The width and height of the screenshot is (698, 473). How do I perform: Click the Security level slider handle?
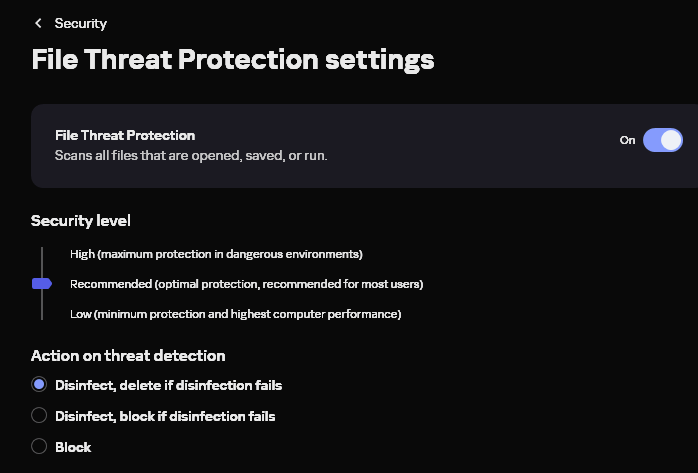(x=42, y=284)
